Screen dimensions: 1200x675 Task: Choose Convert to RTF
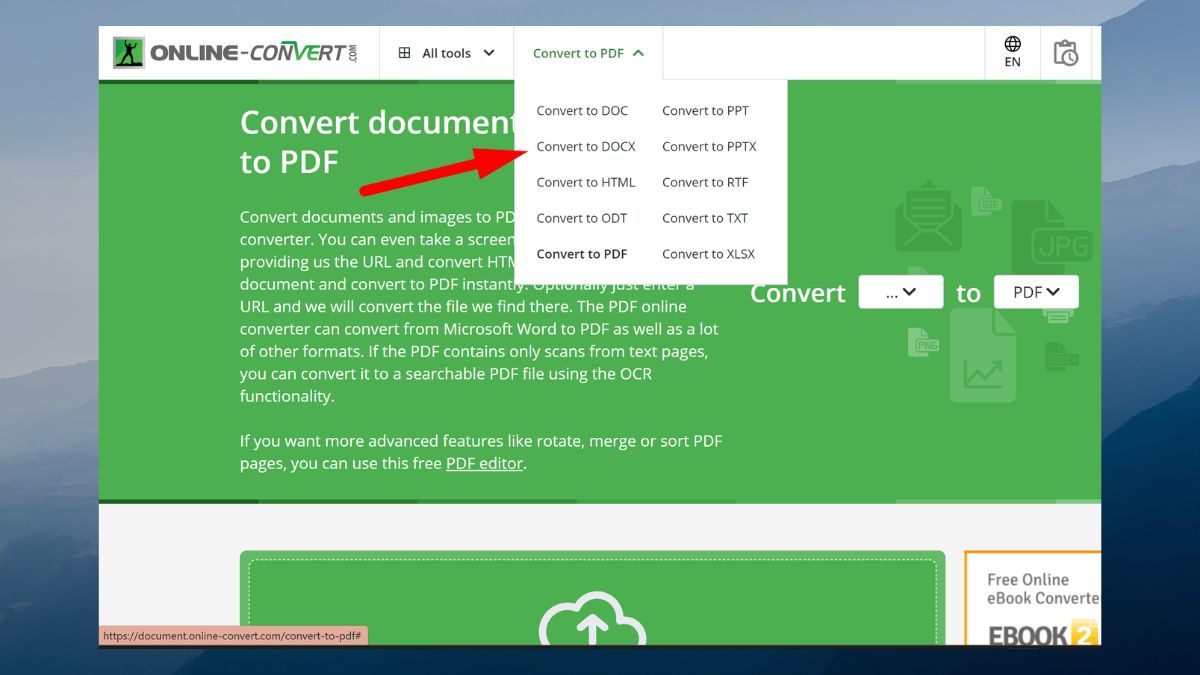(705, 183)
